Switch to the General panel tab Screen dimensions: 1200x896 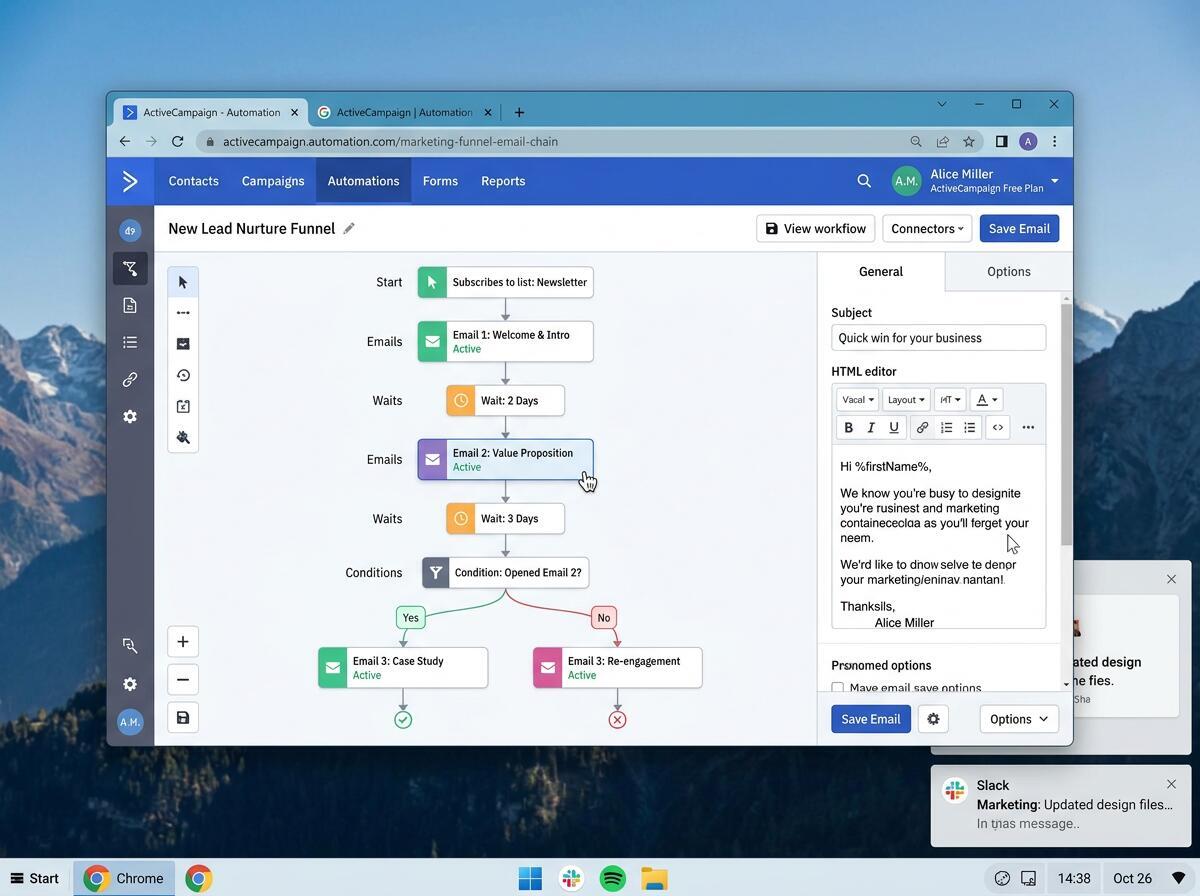point(881,272)
